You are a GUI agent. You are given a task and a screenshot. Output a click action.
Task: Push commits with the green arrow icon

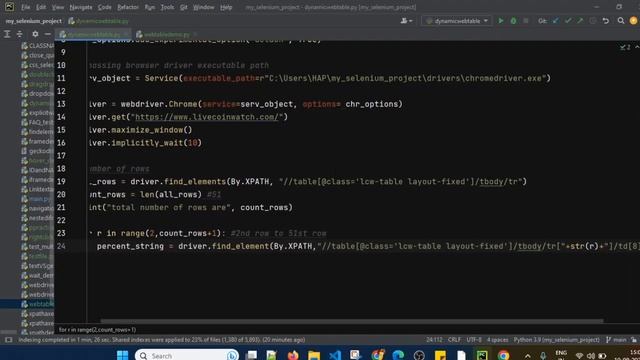[x=580, y=21]
